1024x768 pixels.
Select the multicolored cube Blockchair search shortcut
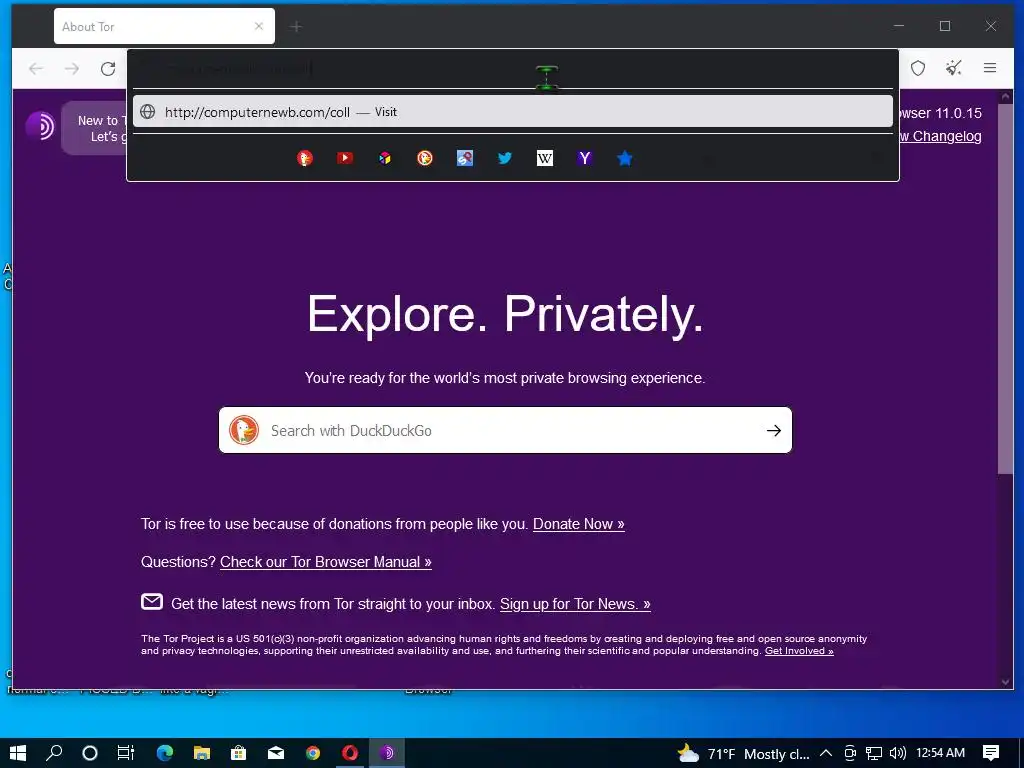click(385, 158)
